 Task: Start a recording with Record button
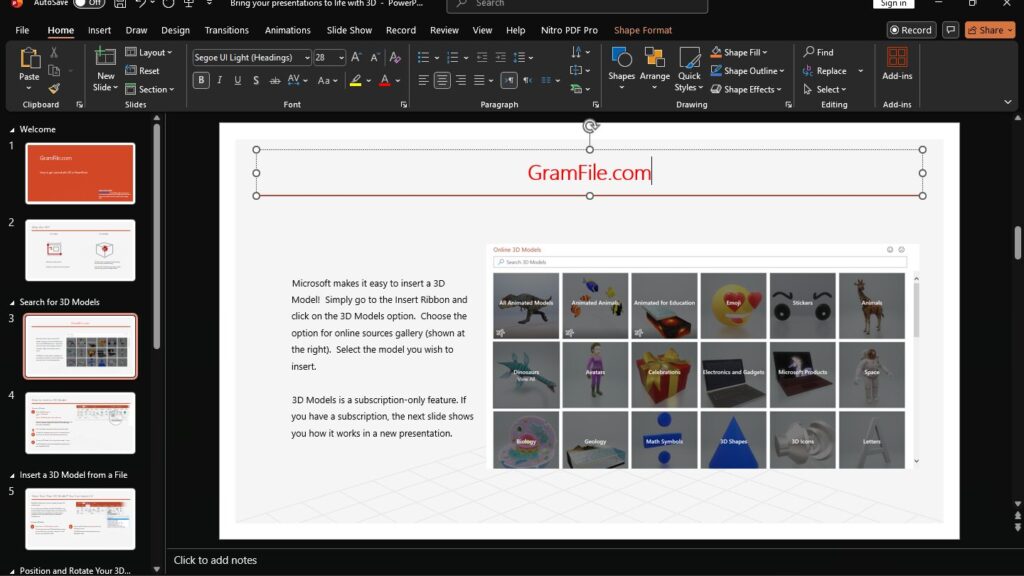click(910, 30)
